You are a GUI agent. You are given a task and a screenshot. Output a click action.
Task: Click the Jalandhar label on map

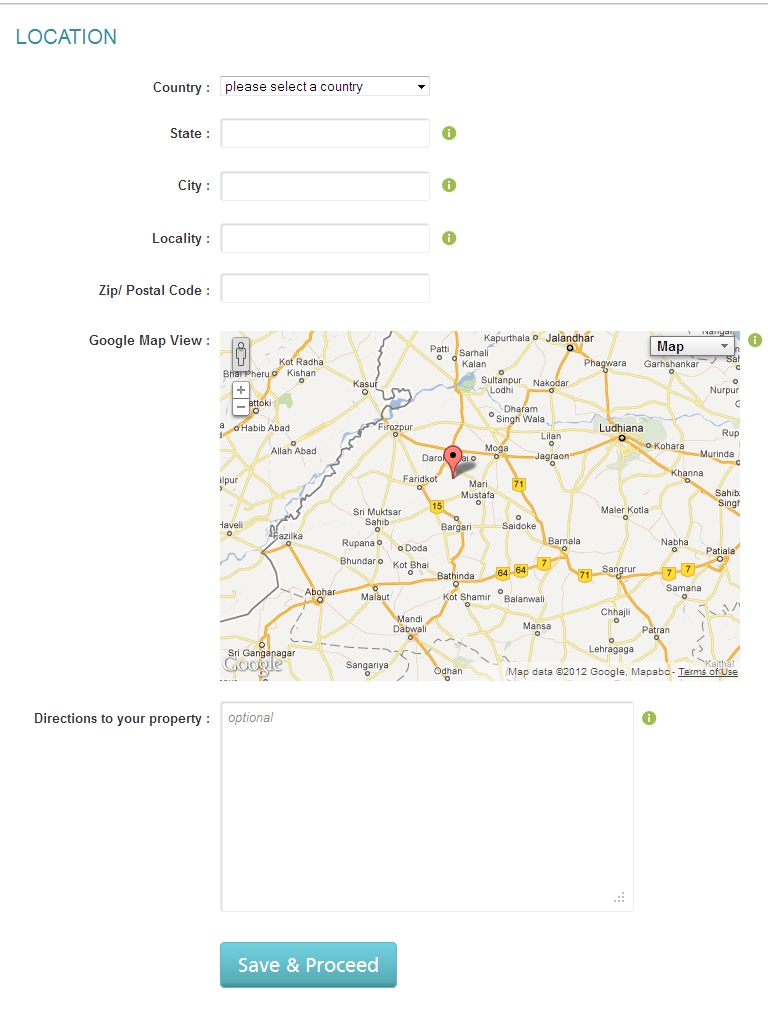[x=570, y=338]
